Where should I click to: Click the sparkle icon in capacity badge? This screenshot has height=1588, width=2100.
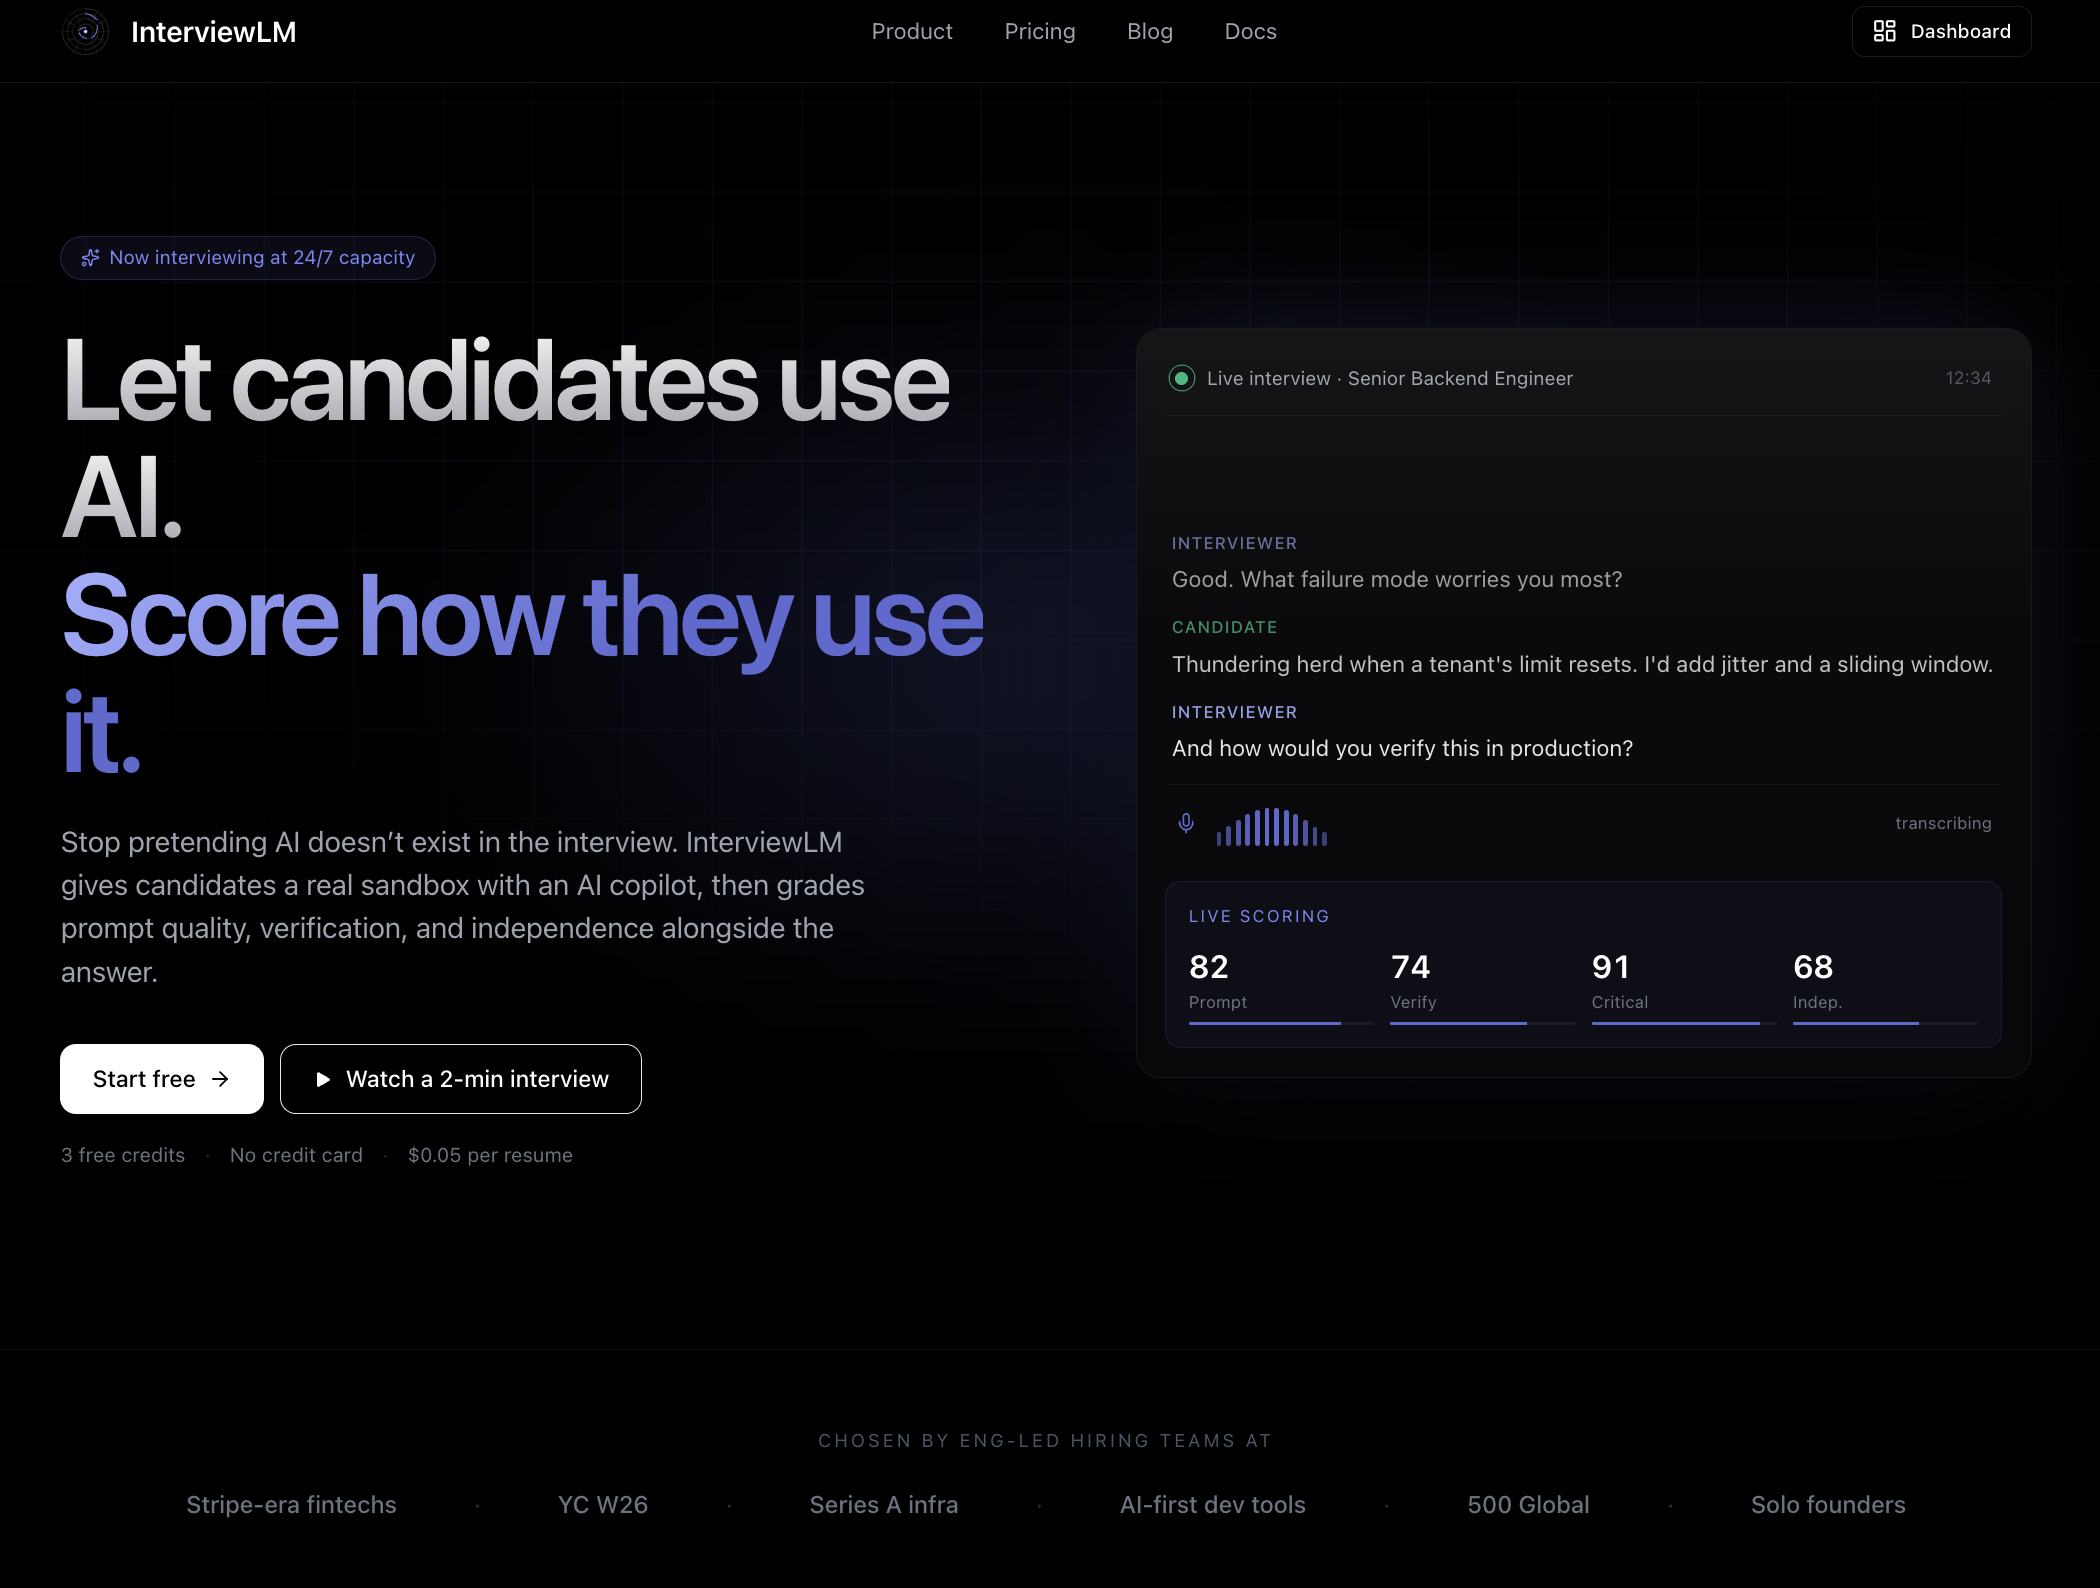91,258
